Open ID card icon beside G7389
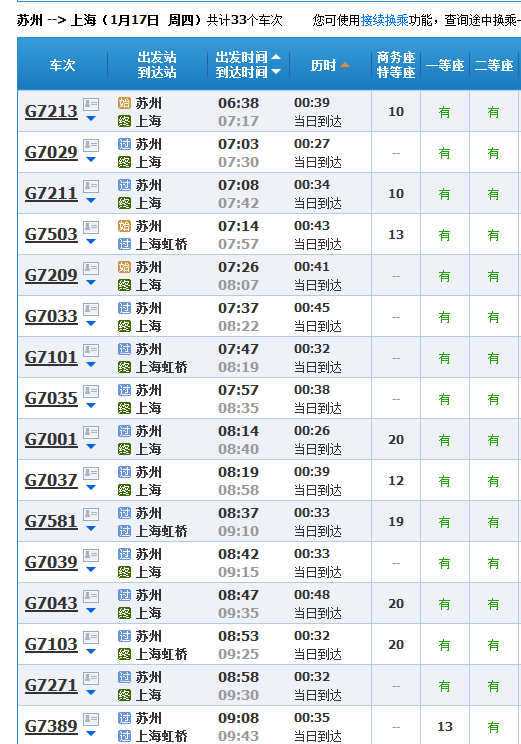The width and height of the screenshot is (521, 744). [x=91, y=719]
